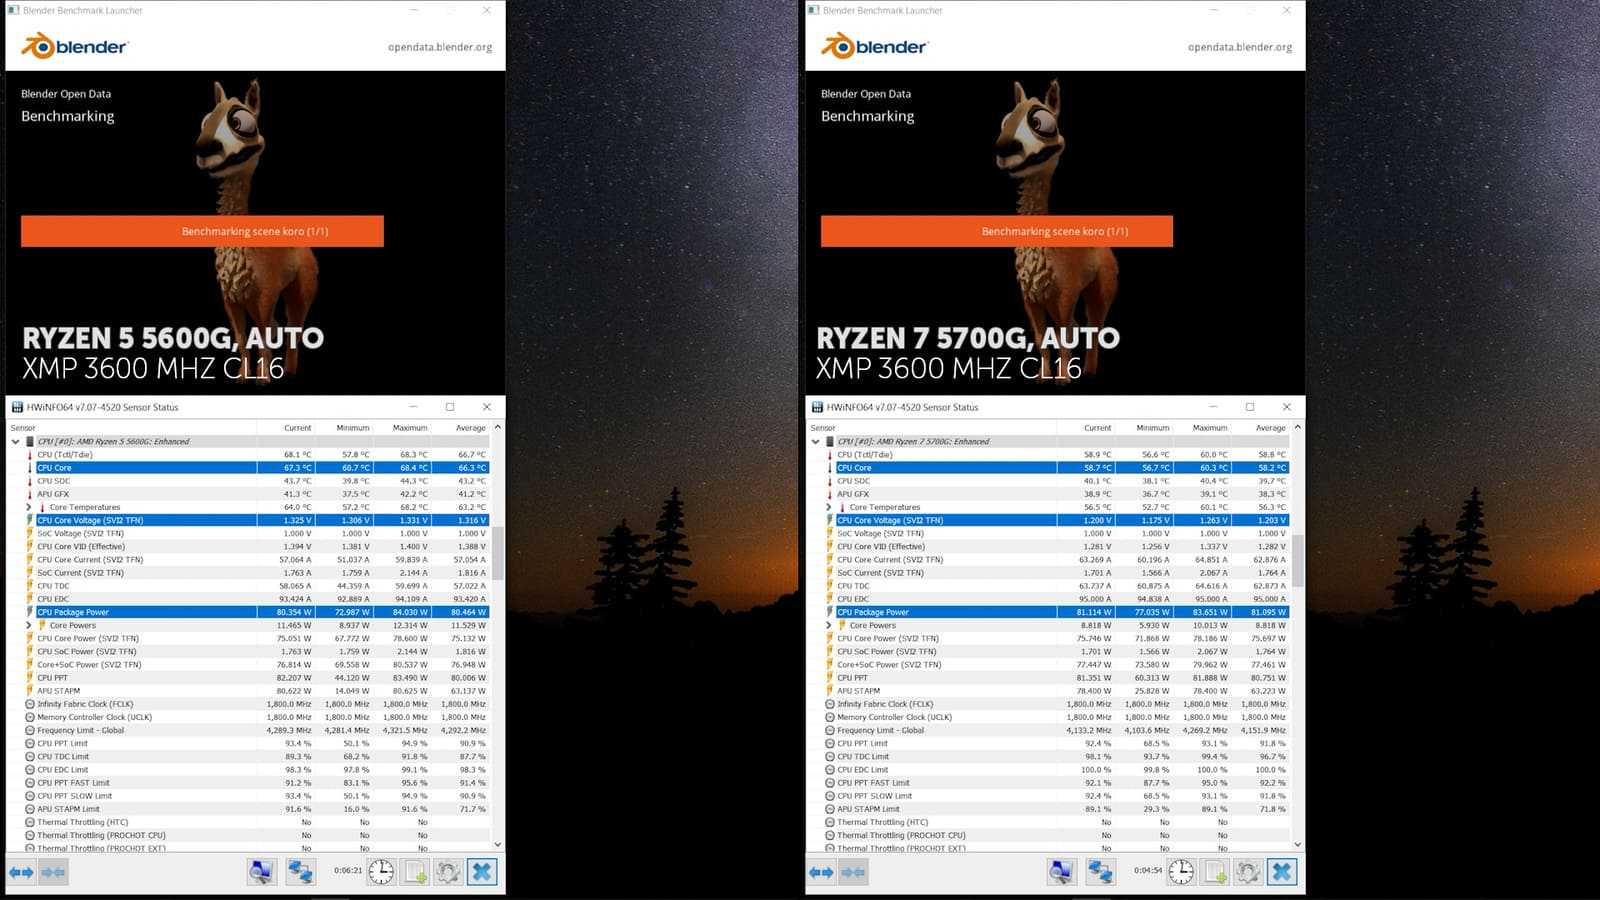Click opendata.blender.org link in left Blender launcher
This screenshot has height=900, width=1600.
(x=439, y=47)
